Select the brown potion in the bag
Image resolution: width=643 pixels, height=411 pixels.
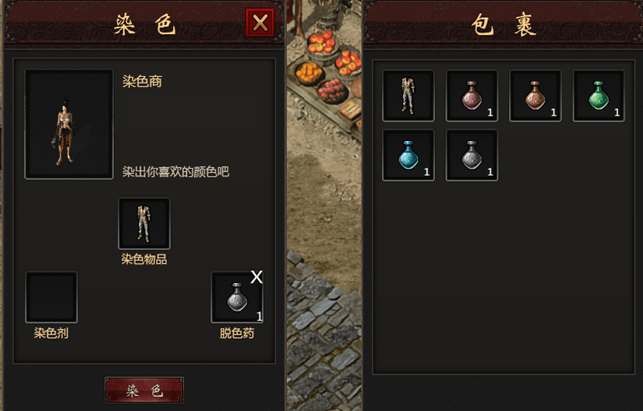(x=535, y=96)
